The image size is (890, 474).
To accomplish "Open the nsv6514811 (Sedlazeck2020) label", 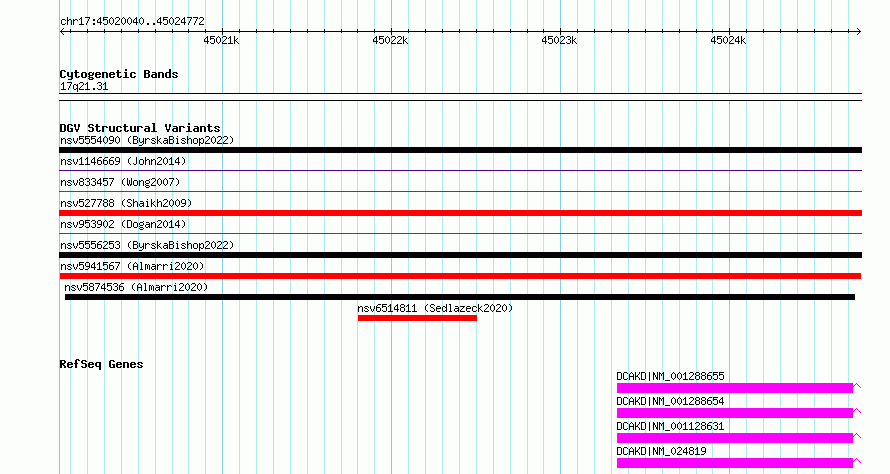I will tap(435, 308).
